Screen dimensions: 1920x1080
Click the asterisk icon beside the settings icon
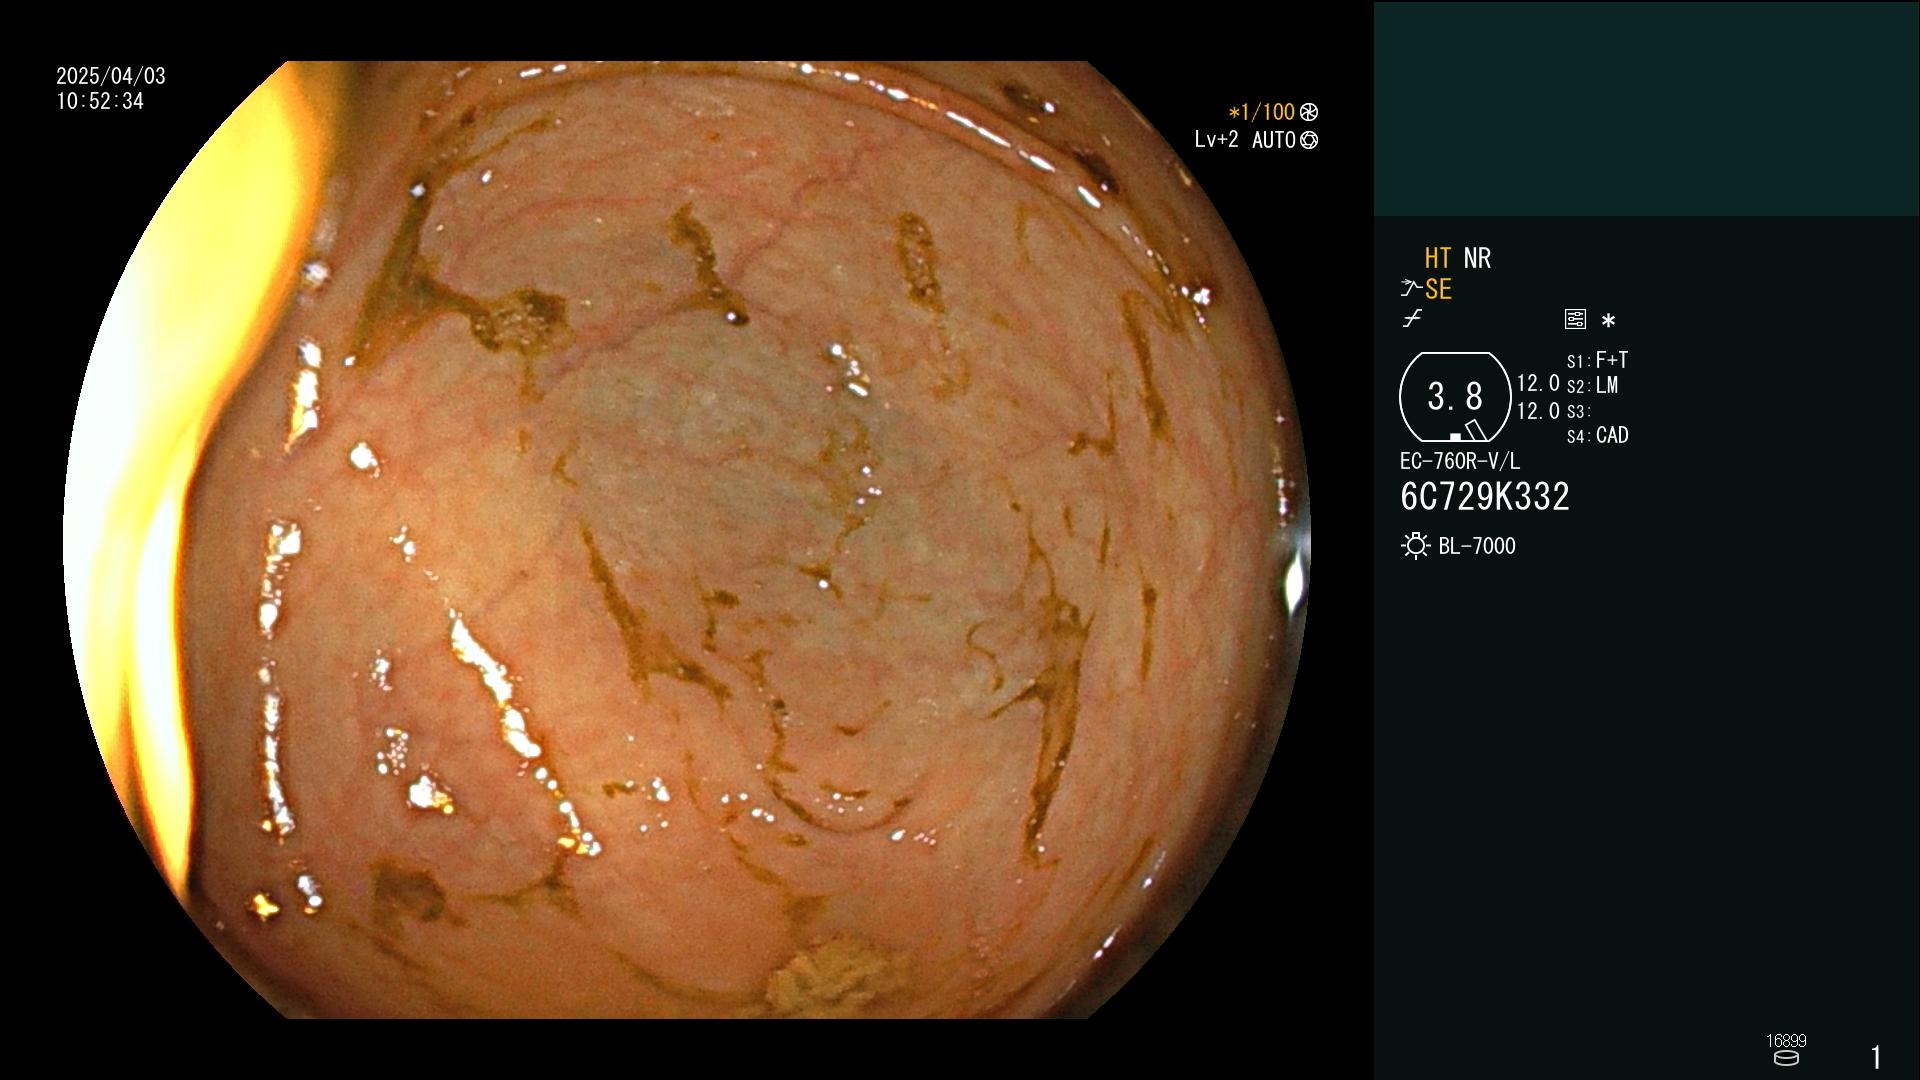[1608, 320]
